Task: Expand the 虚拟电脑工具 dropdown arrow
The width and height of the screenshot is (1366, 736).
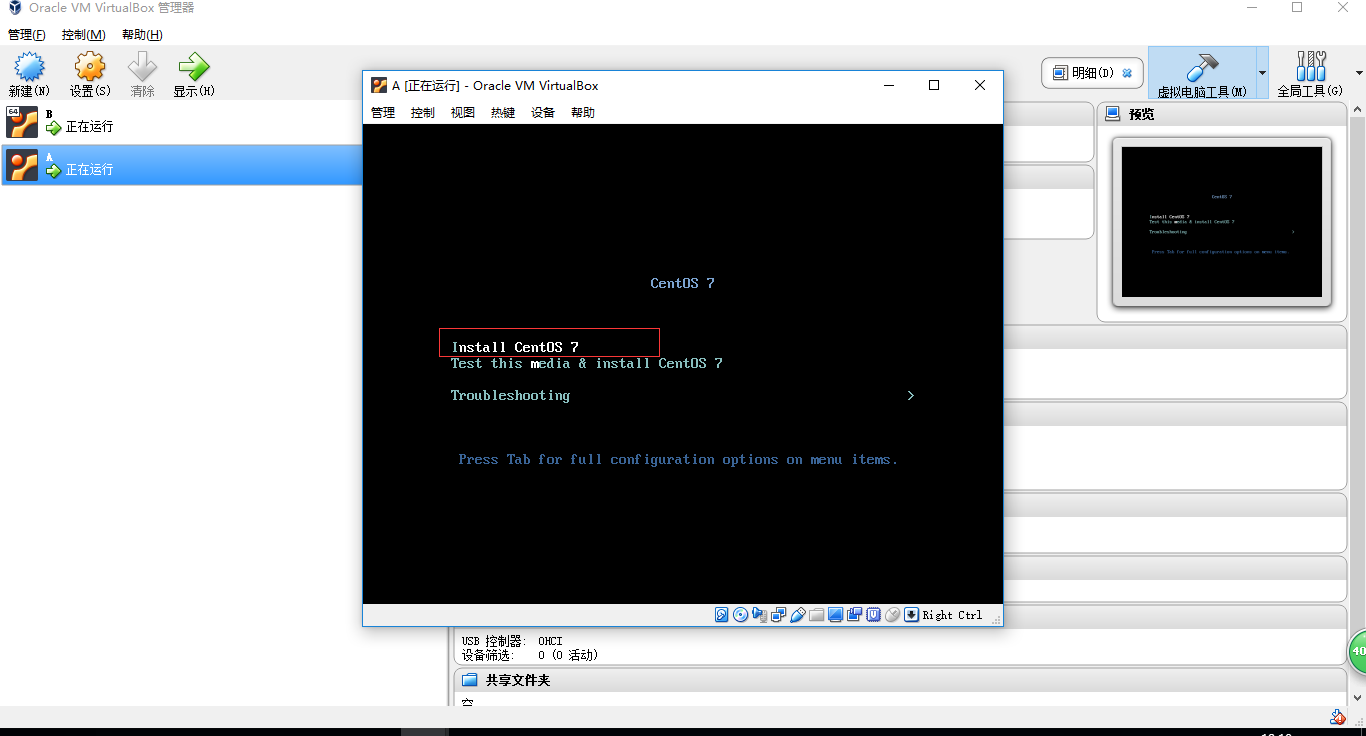Action: (x=1262, y=73)
